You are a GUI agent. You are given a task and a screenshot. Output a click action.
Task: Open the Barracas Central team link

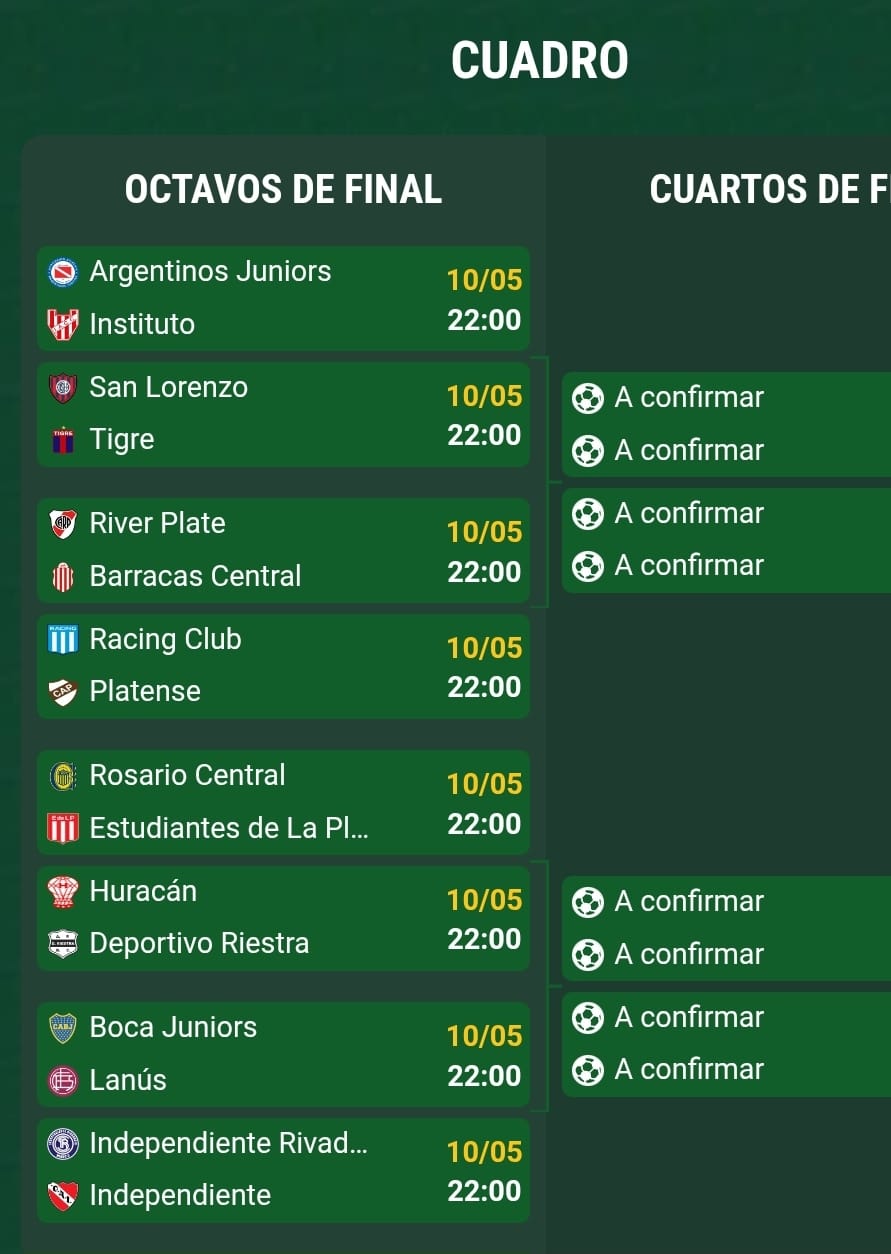pyautogui.click(x=195, y=576)
